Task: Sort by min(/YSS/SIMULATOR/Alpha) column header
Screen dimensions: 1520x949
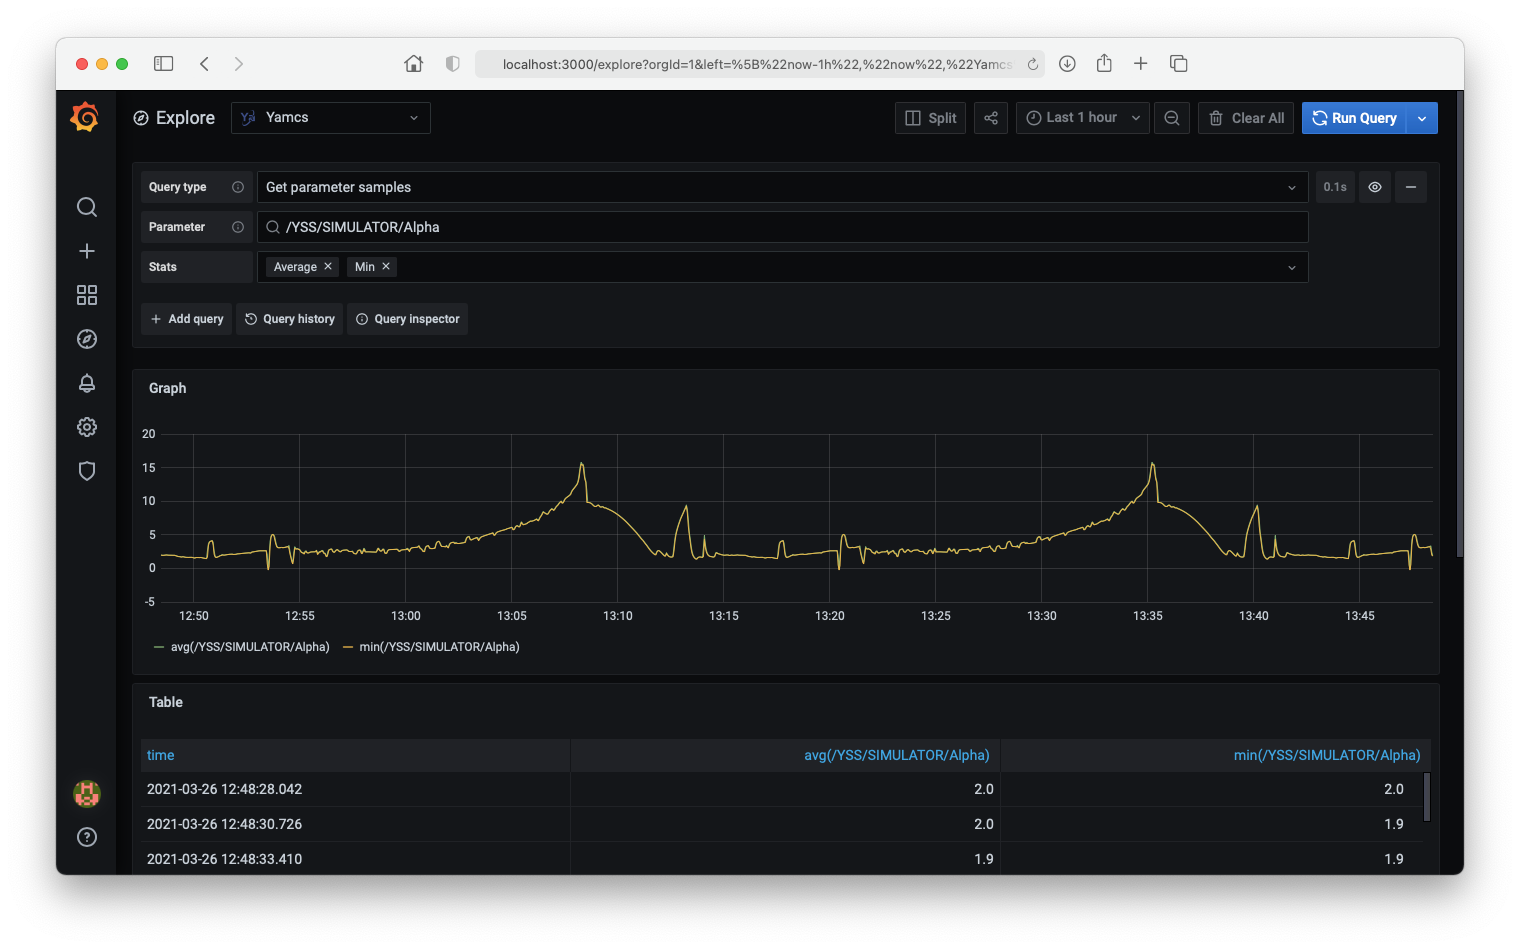Action: (1326, 755)
